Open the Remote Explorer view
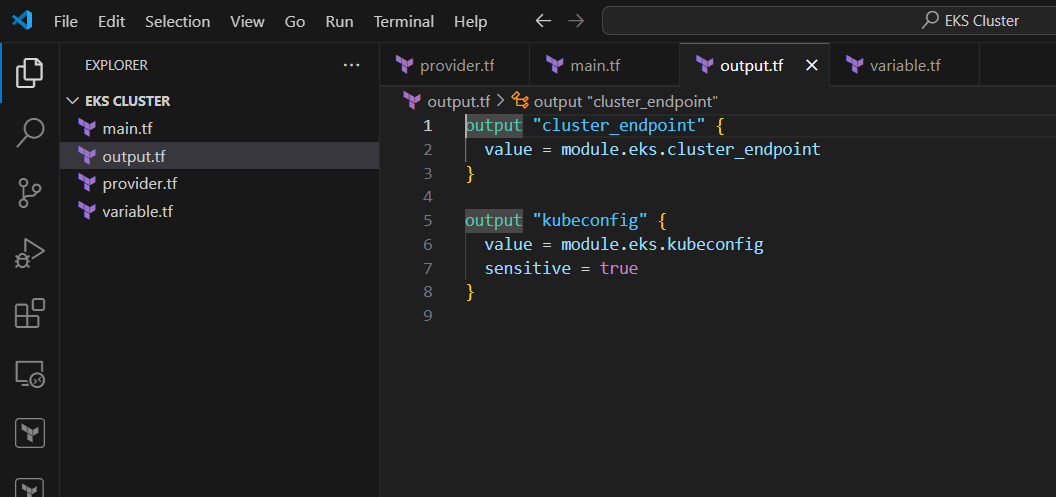Viewport: 1056px width, 497px height. pos(30,373)
